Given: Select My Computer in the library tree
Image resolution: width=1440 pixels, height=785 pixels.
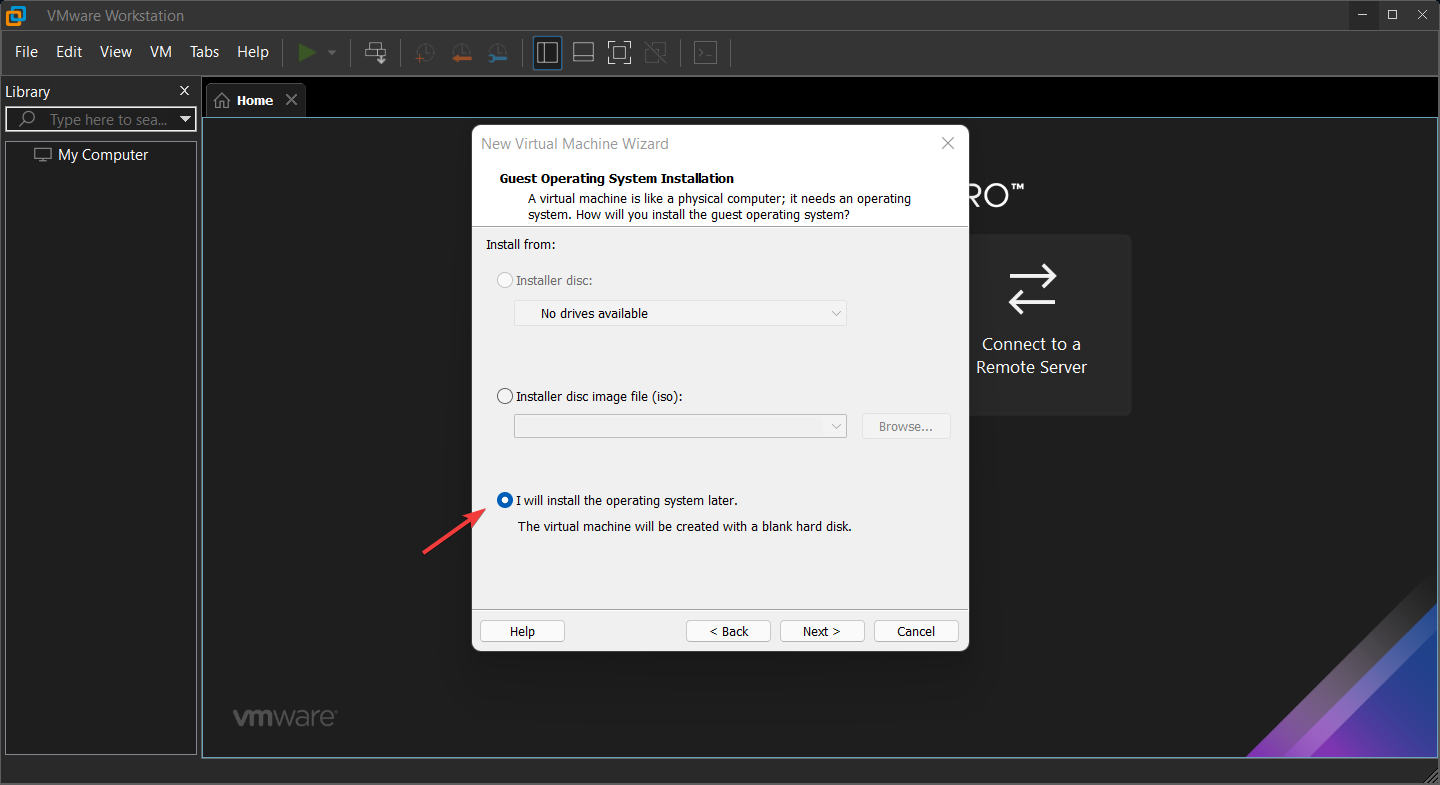Looking at the screenshot, I should click(x=102, y=155).
